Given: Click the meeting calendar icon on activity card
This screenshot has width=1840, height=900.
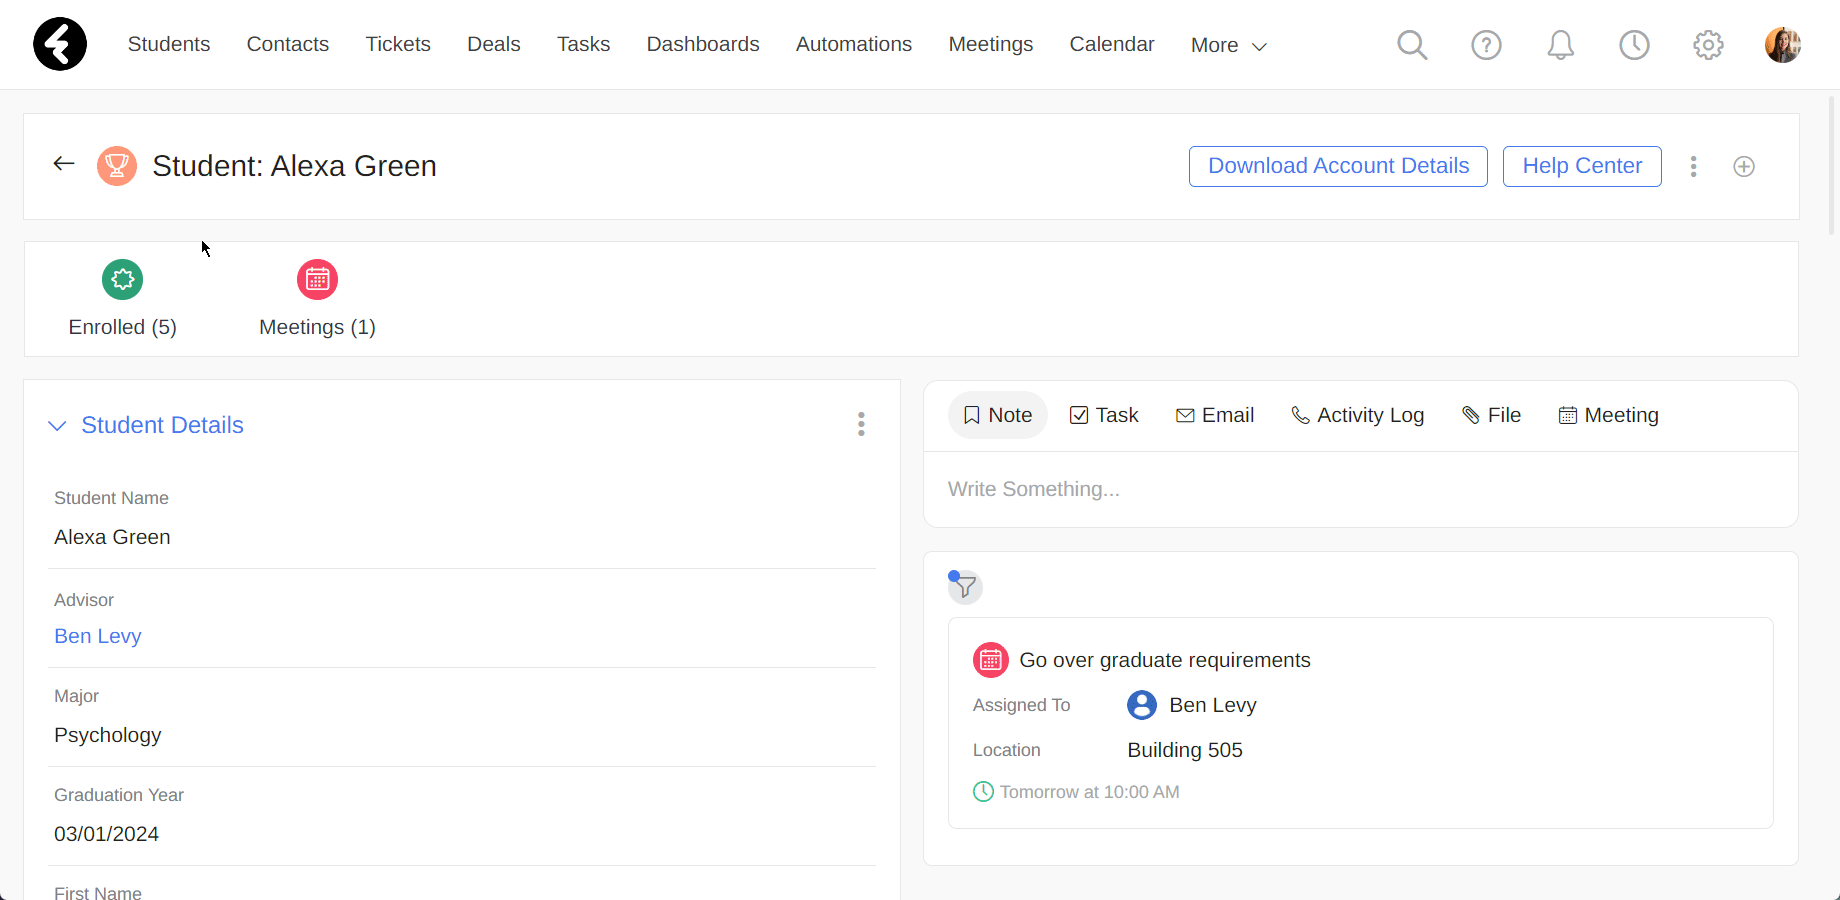Looking at the screenshot, I should (991, 660).
